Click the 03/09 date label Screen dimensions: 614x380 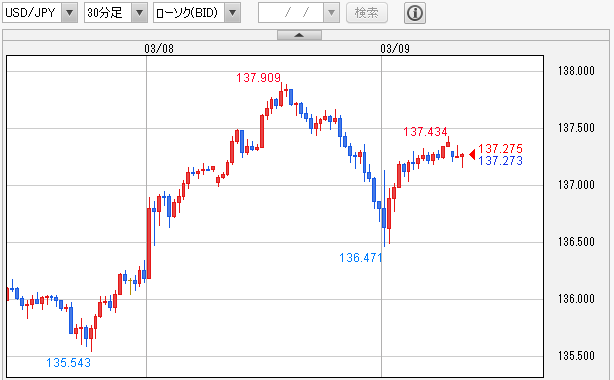(395, 49)
